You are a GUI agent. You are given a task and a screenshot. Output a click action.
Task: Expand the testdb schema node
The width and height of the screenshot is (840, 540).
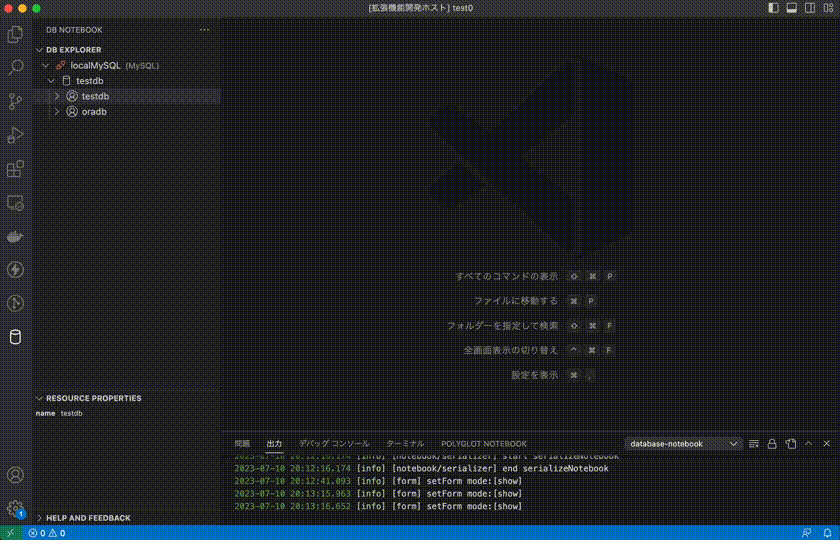57,96
